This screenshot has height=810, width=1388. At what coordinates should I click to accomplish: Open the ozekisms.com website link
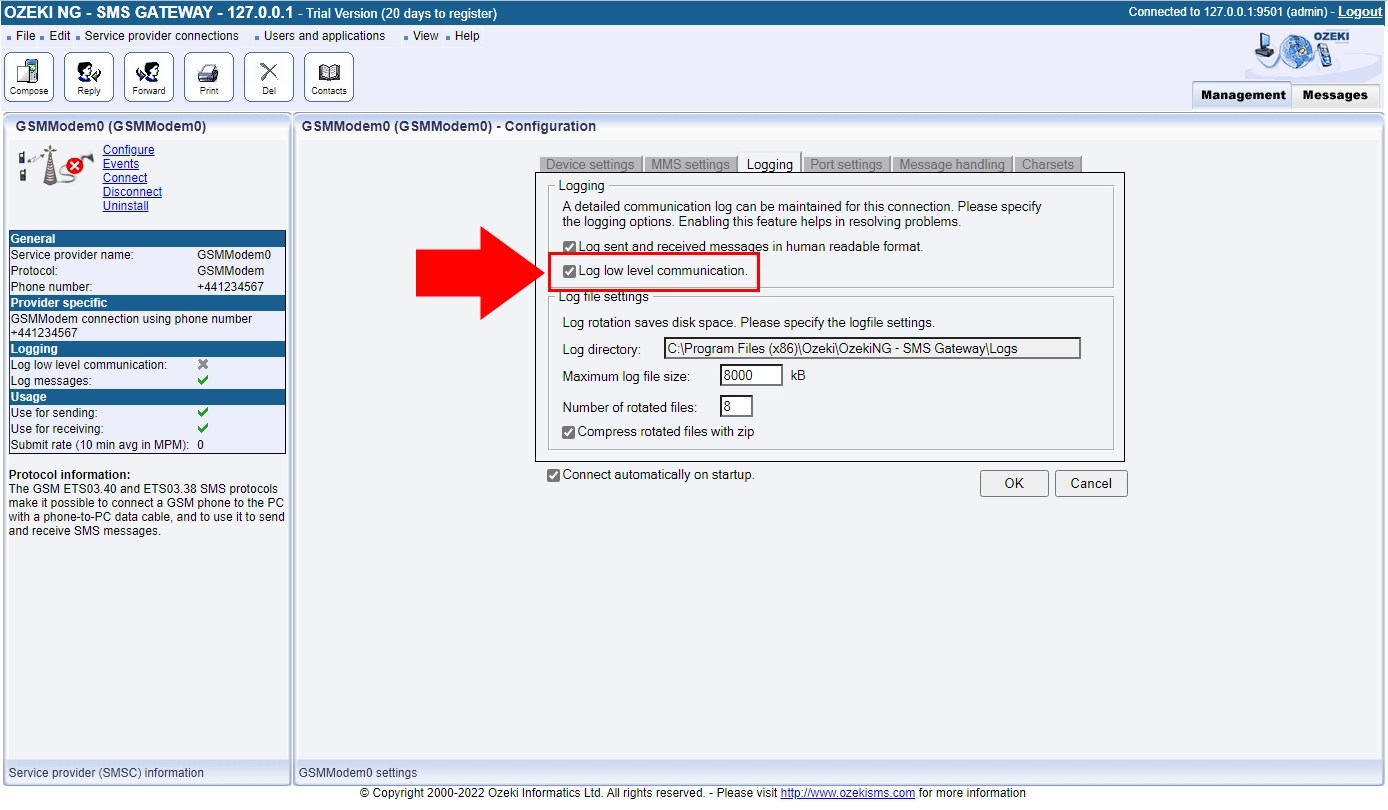(848, 793)
